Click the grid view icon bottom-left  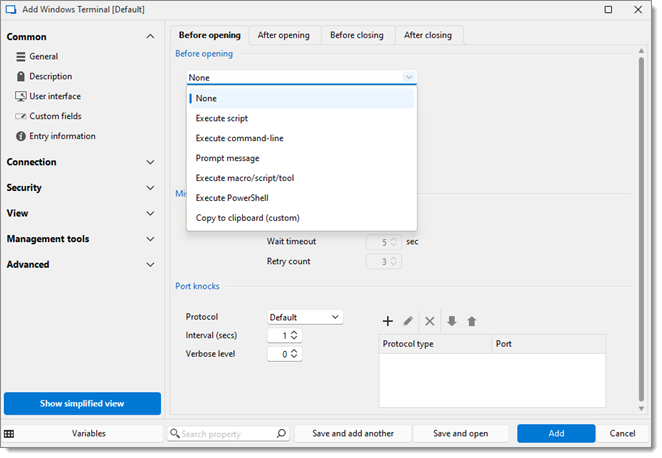coord(9,434)
